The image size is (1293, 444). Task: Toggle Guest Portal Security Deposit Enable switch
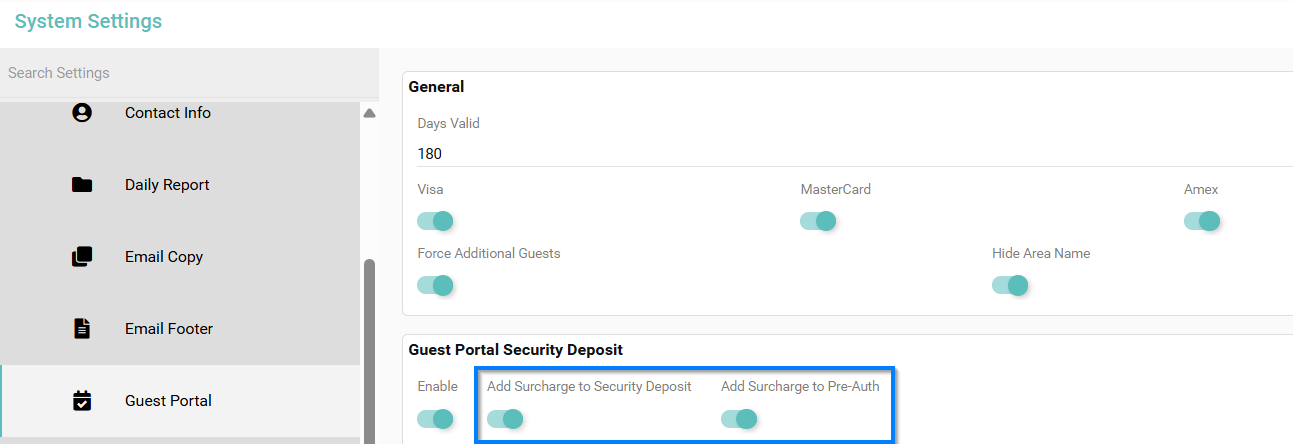pos(436,418)
